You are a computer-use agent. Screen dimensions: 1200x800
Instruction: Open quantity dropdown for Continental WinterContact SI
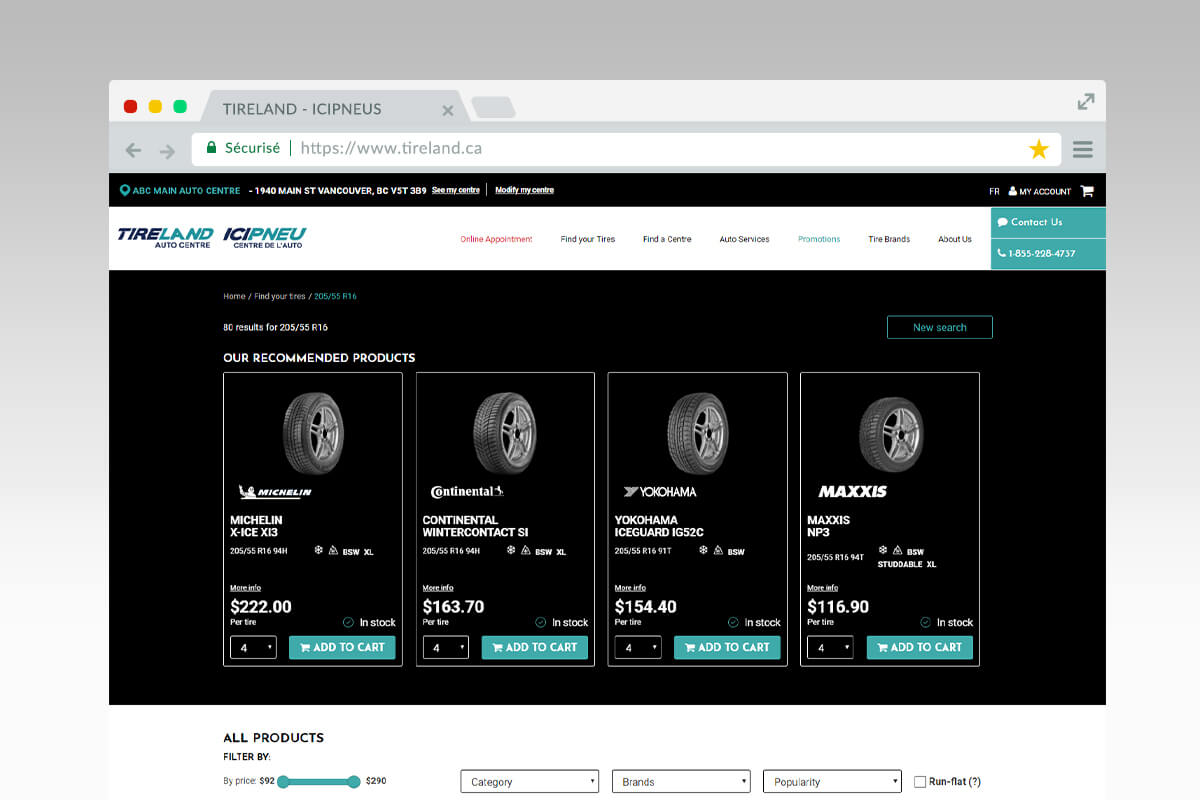(446, 647)
